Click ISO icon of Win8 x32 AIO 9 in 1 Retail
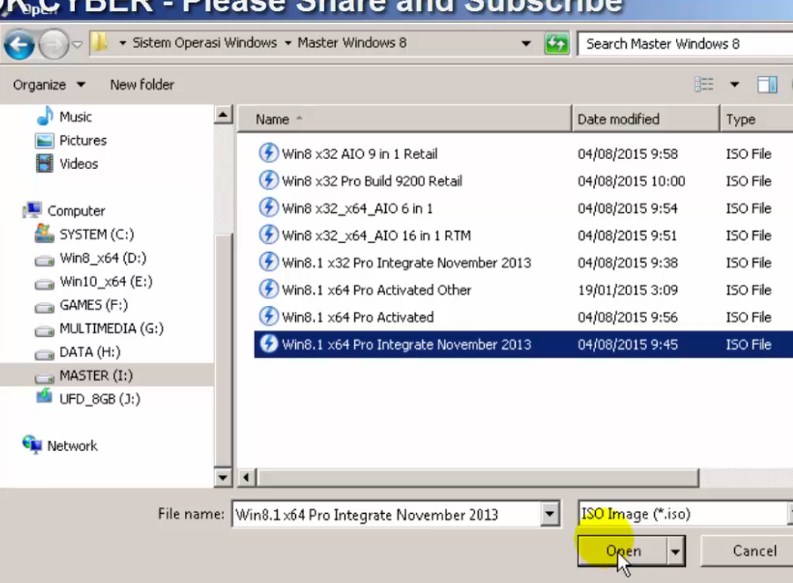793x583 pixels. pyautogui.click(x=269, y=153)
